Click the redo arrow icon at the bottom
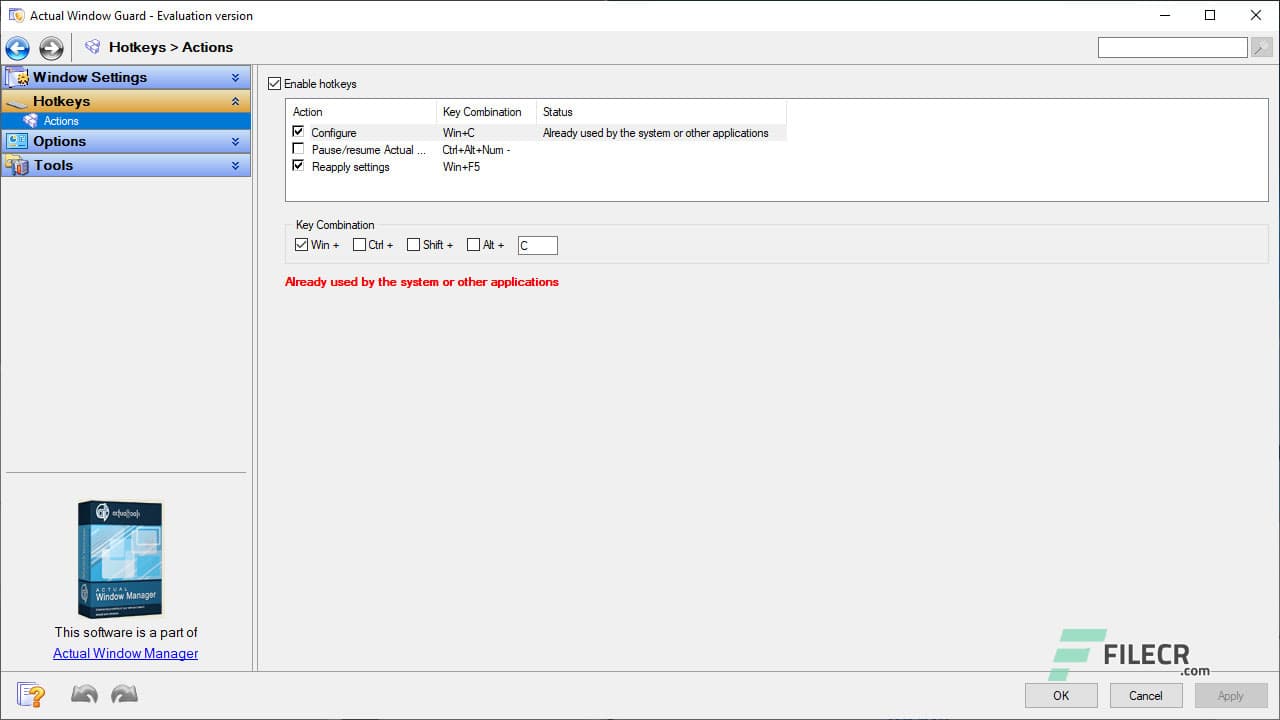This screenshot has width=1280, height=720. coord(124,693)
